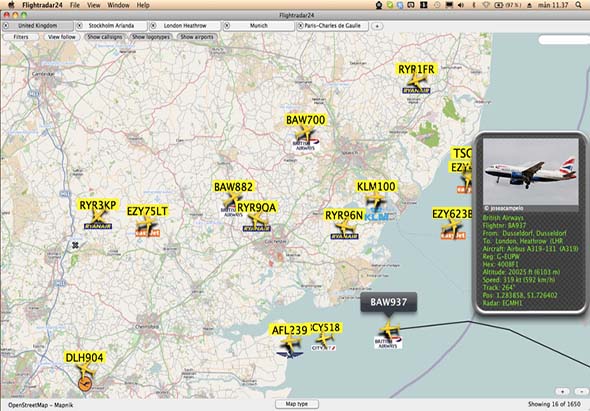Click the yellow DLH904 callsign label

[84, 358]
